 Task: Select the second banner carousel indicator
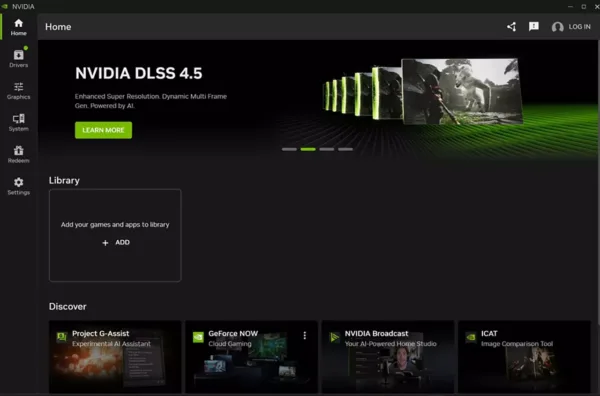tap(308, 149)
